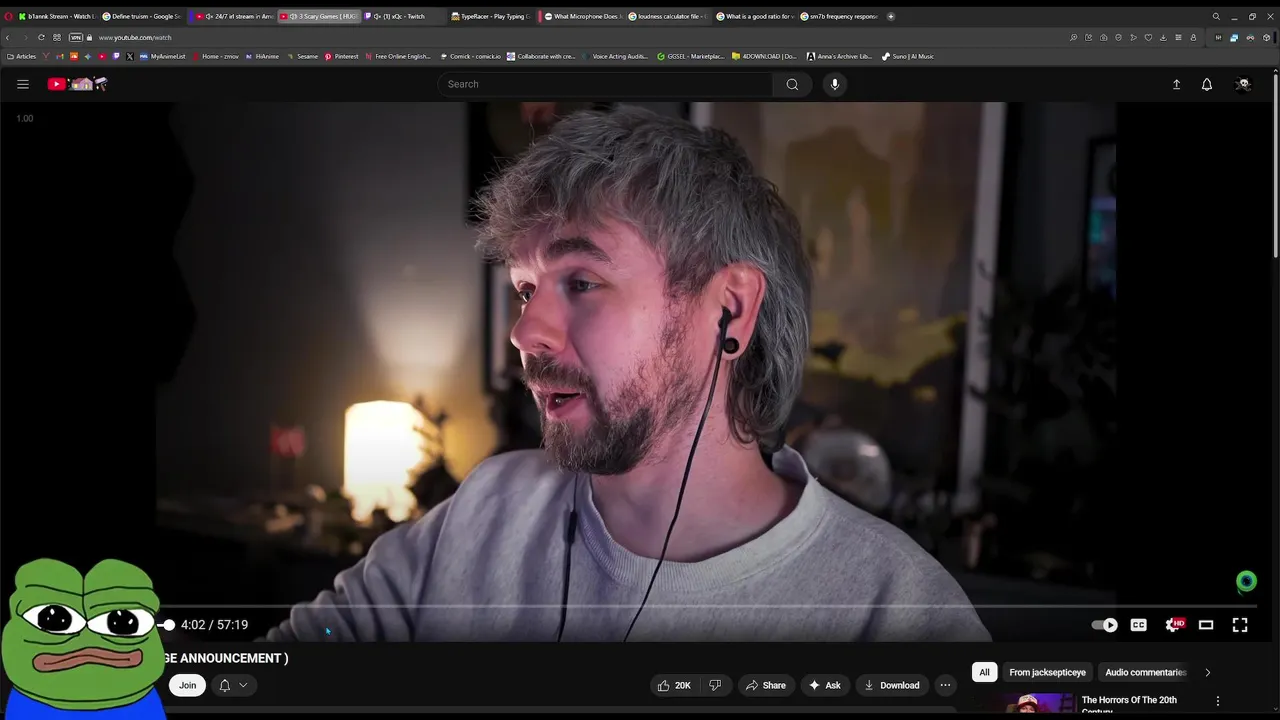Screen dimensions: 1280x720
Task: Toggle the VPN badge in address bar
Action: (x=76, y=37)
